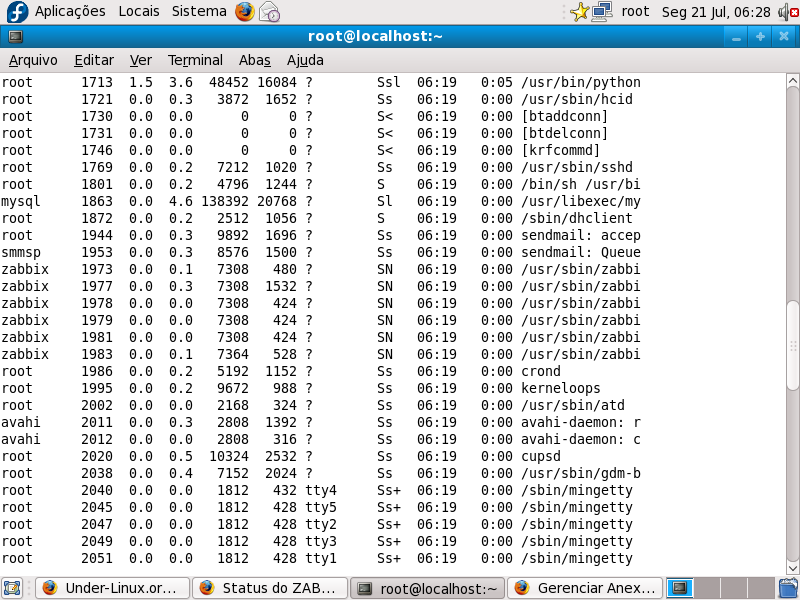Click PID 2051 in the last row
The width and height of the screenshot is (800, 600).
tap(97, 558)
